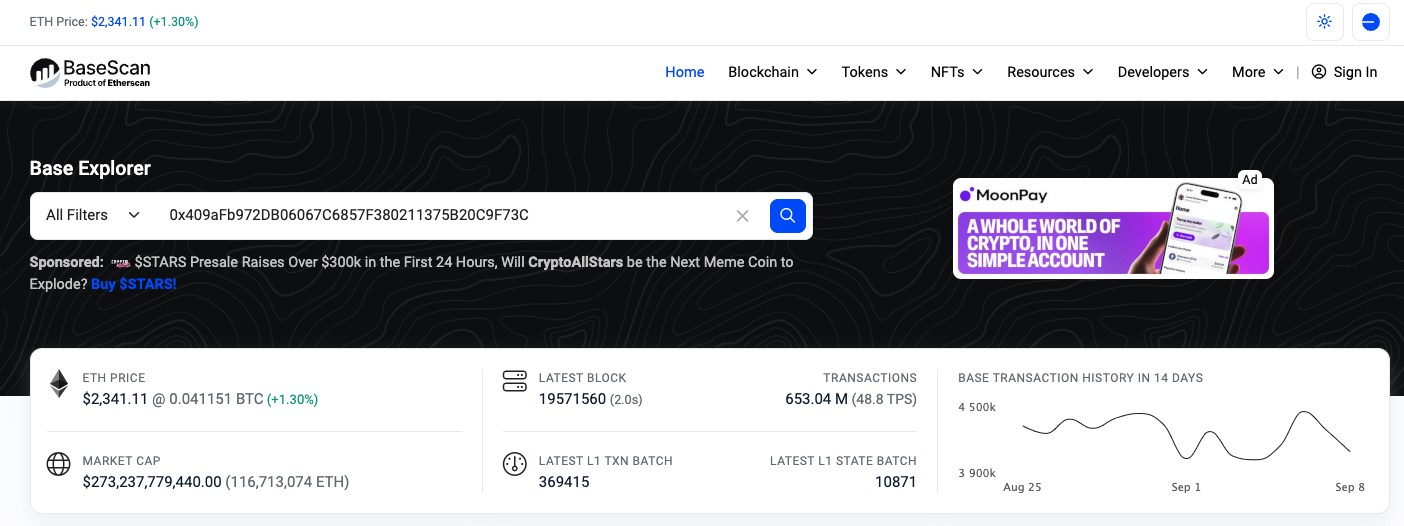Screen dimensions: 1404x526
Task: Clear the search field with X icon
Action: 742,216
